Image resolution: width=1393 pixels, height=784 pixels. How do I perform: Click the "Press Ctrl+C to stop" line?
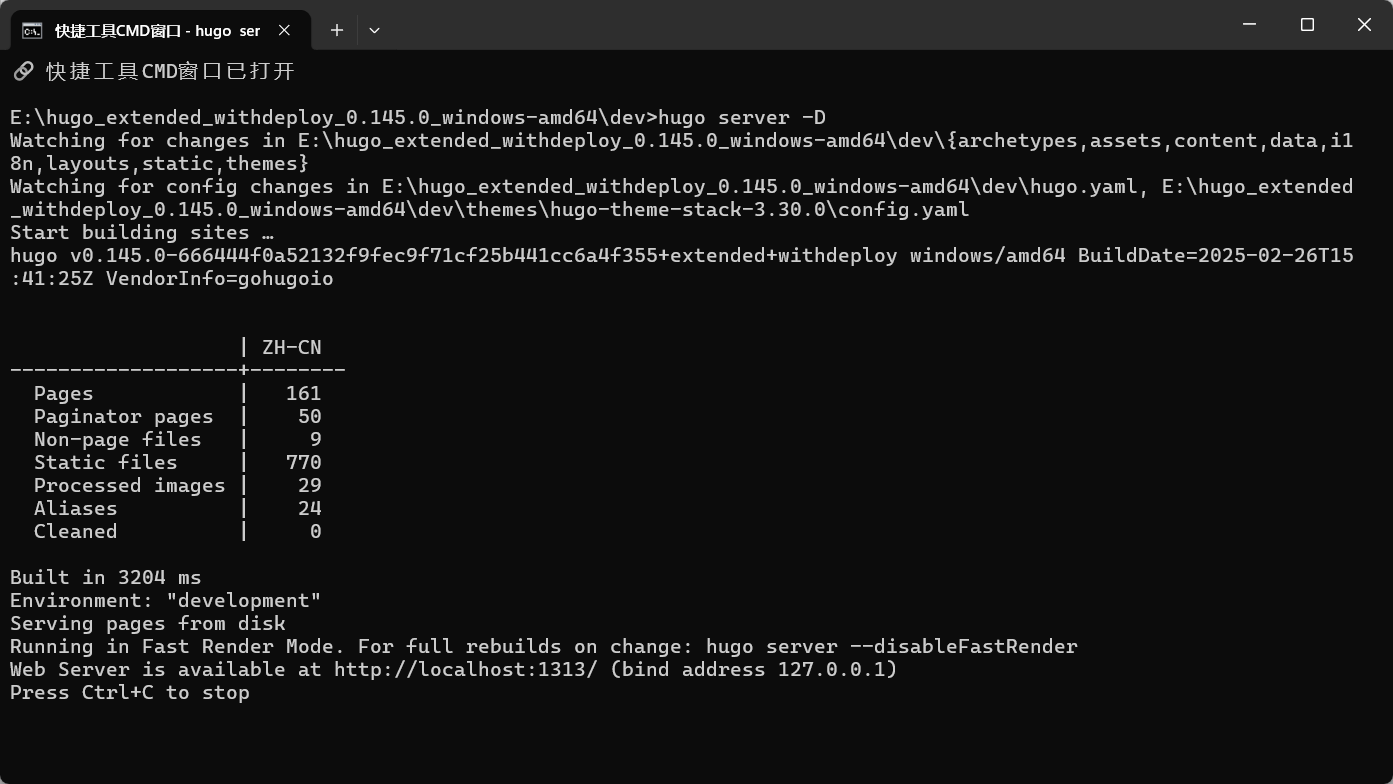130,693
